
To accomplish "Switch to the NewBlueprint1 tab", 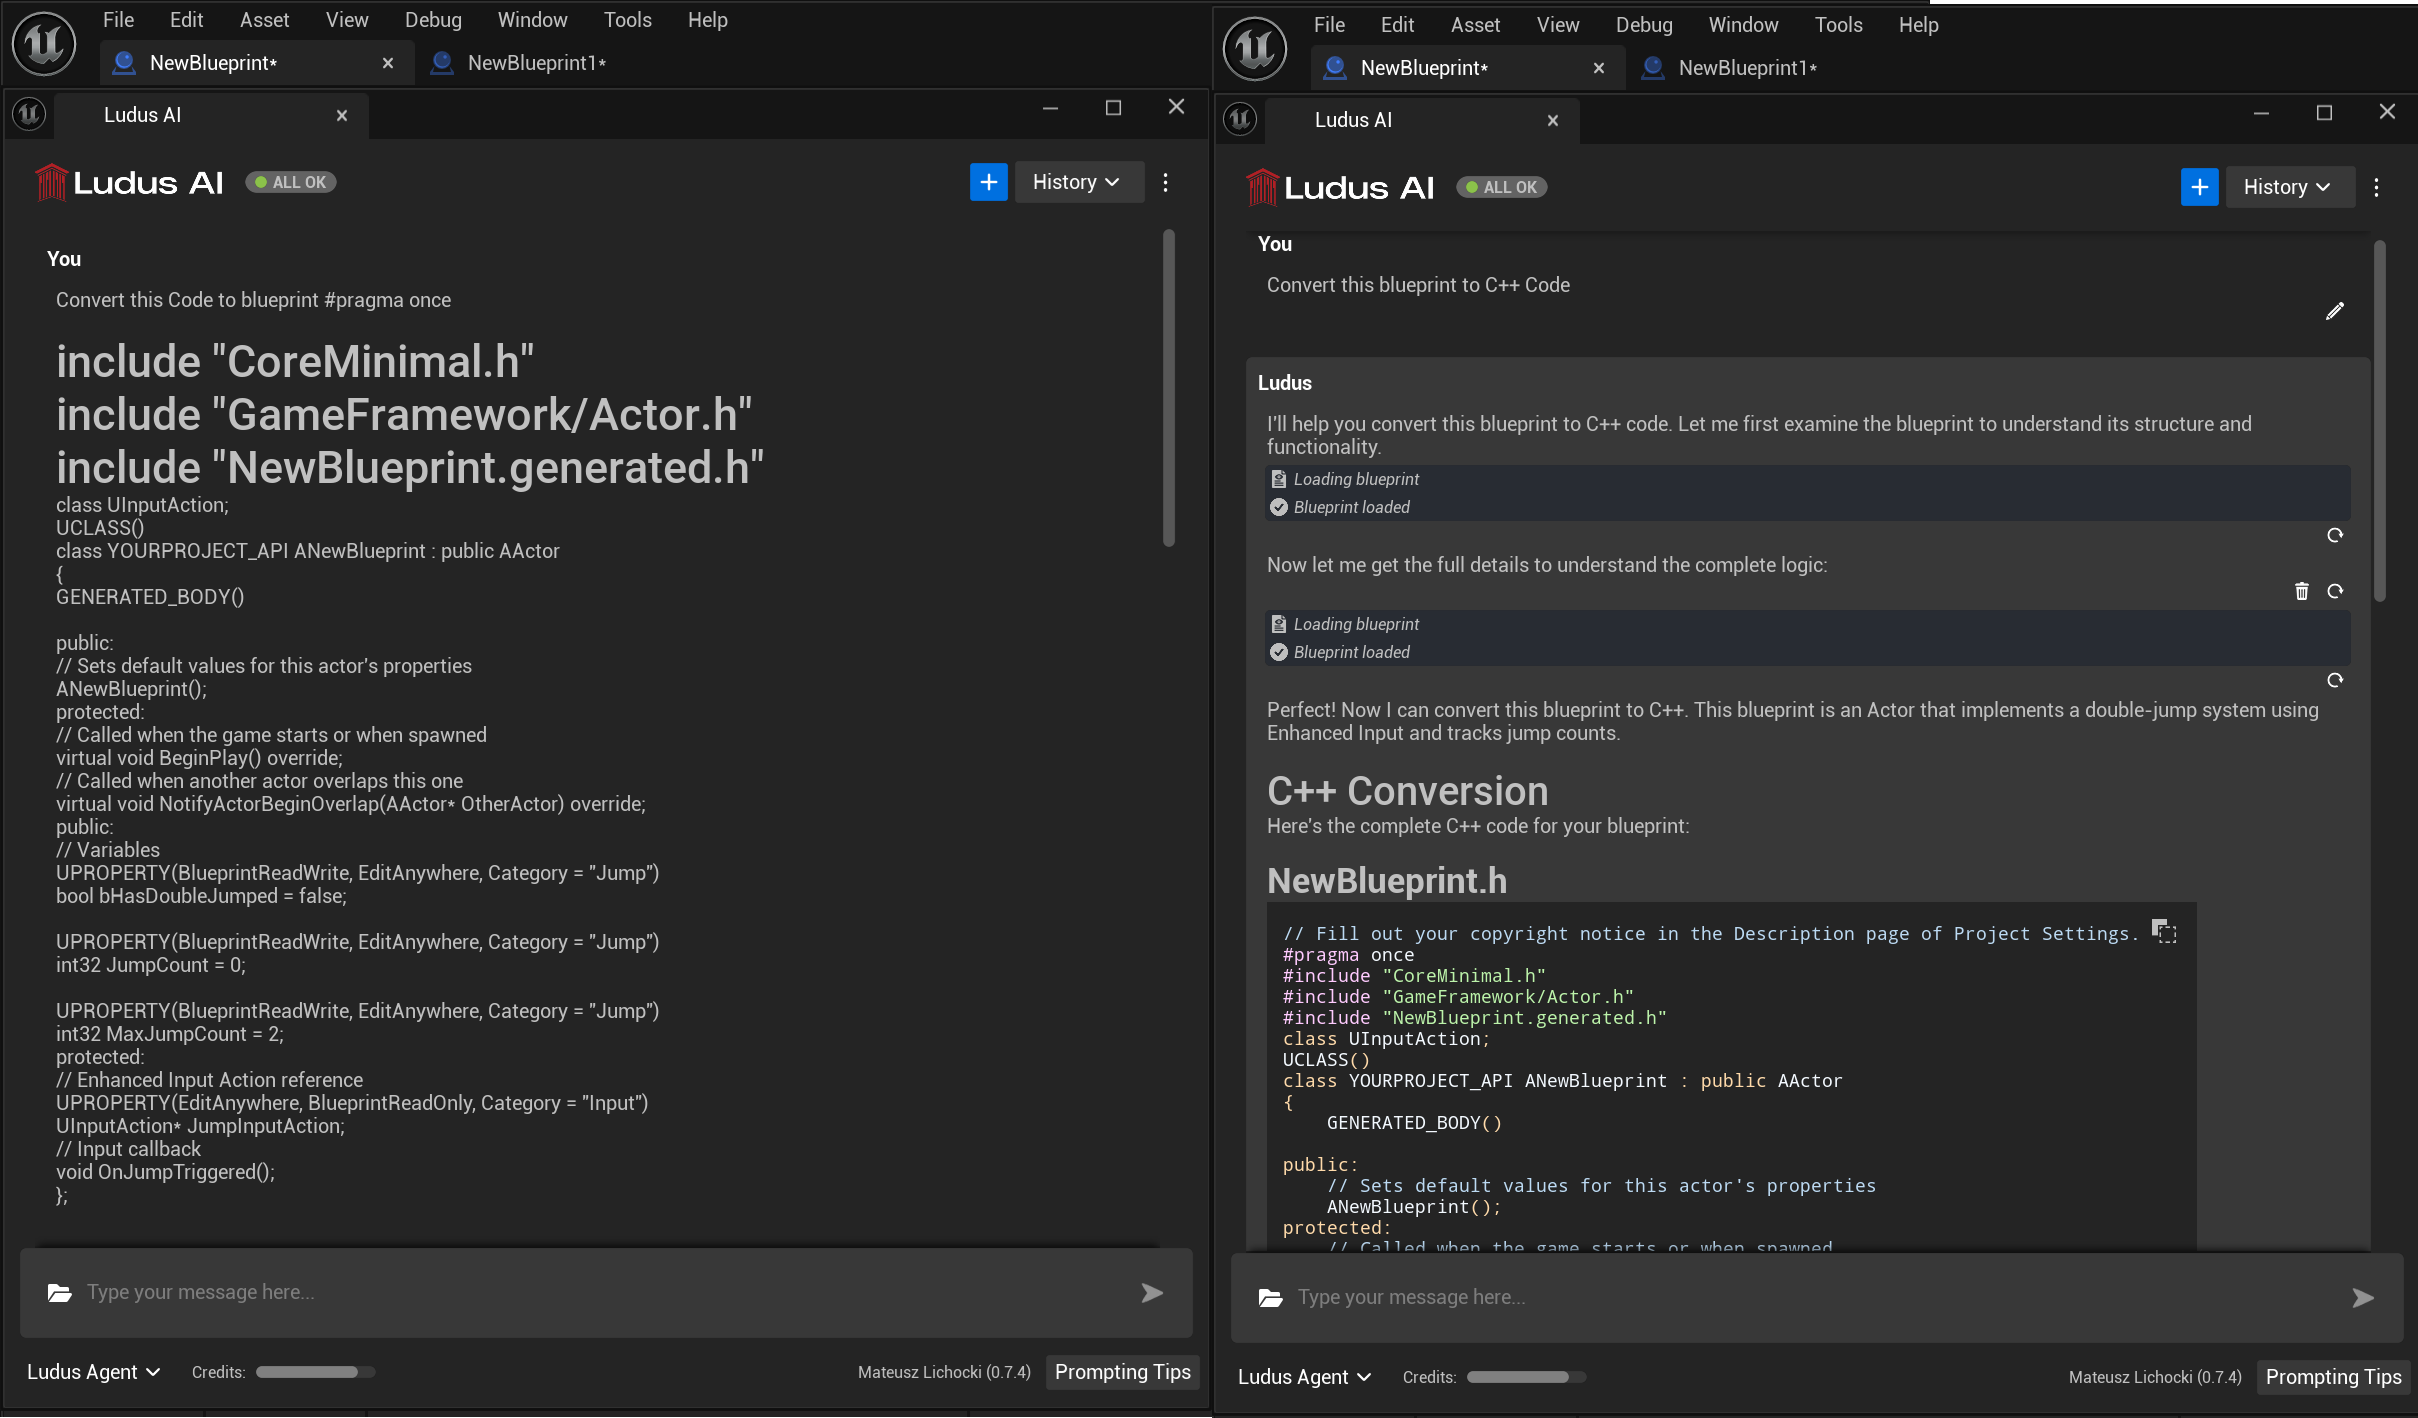I will point(535,63).
